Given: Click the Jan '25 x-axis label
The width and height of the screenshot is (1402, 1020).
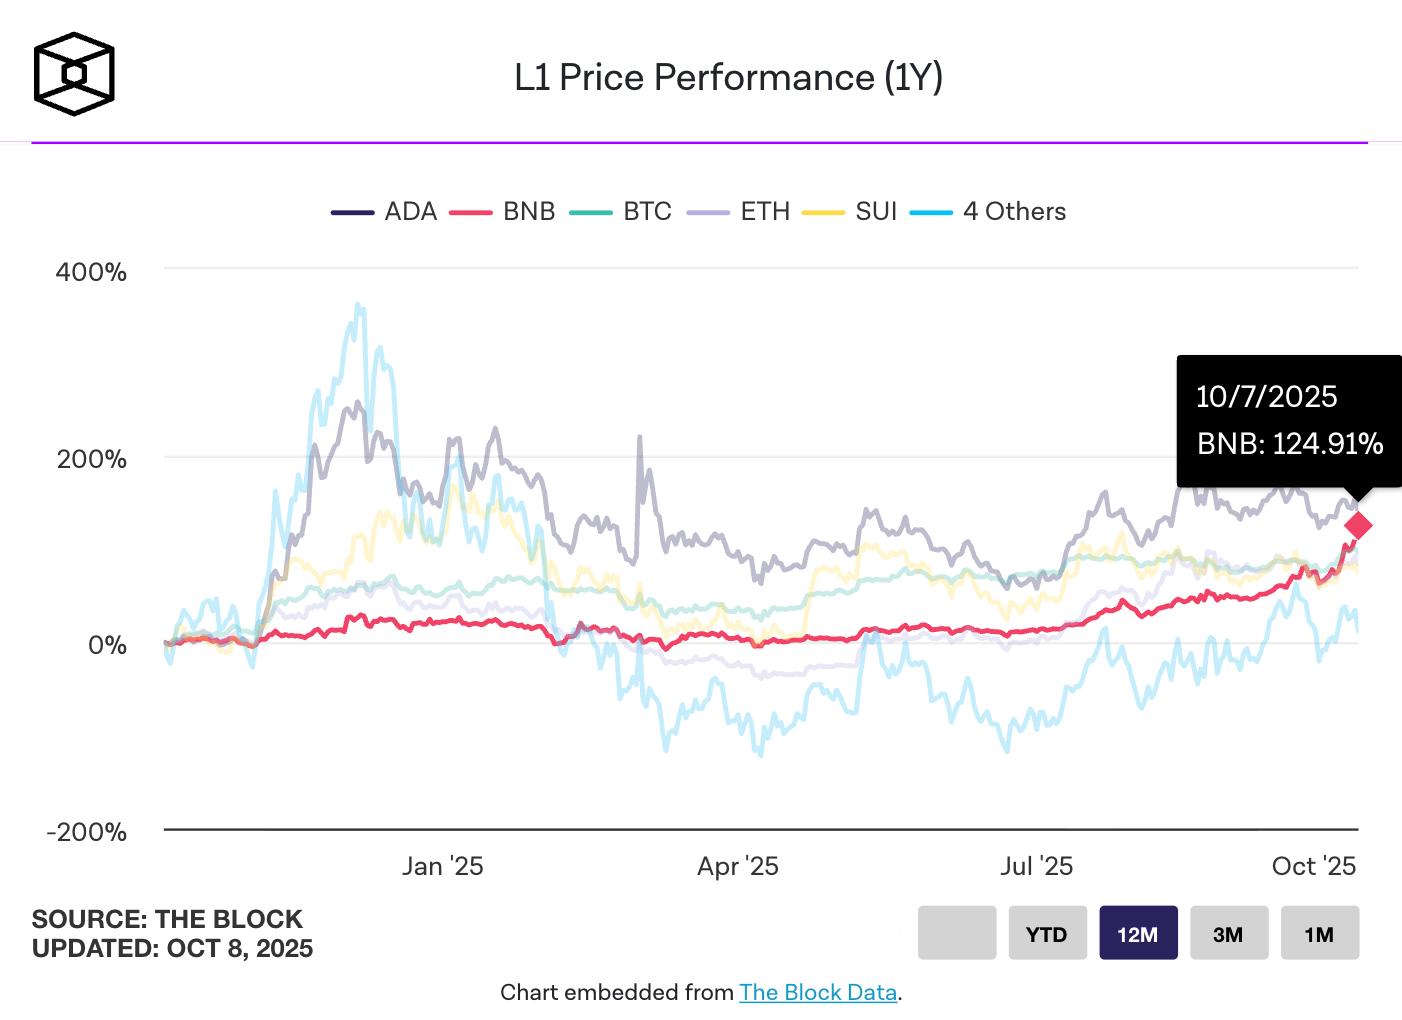Looking at the screenshot, I should click(x=442, y=866).
